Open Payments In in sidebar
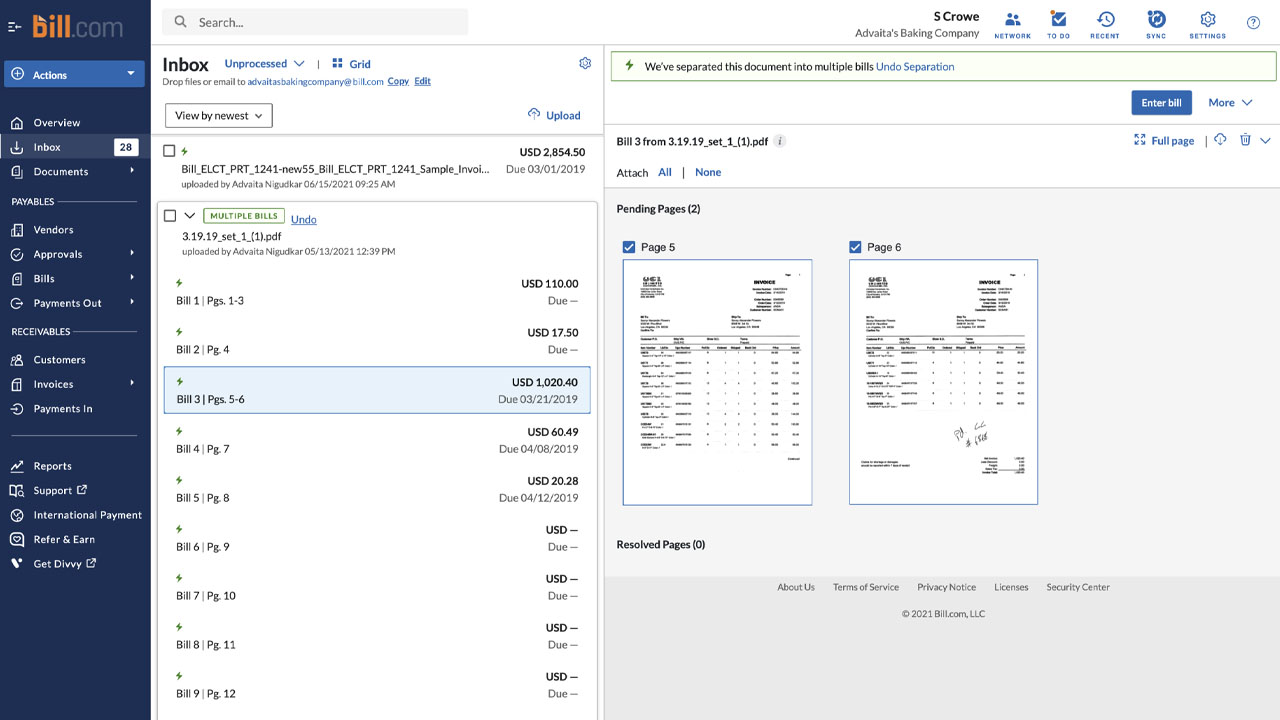The height and width of the screenshot is (720, 1280). [62, 408]
